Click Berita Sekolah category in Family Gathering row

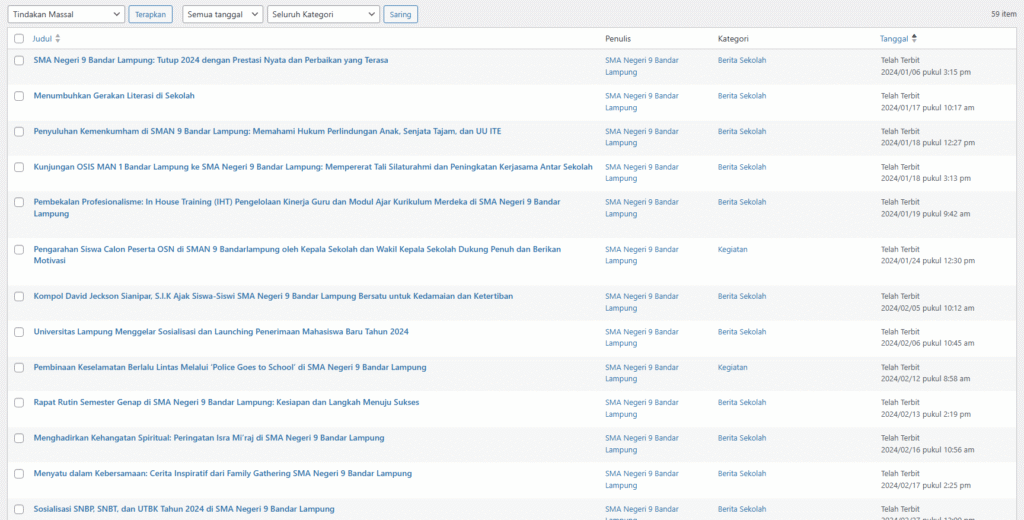click(x=742, y=473)
